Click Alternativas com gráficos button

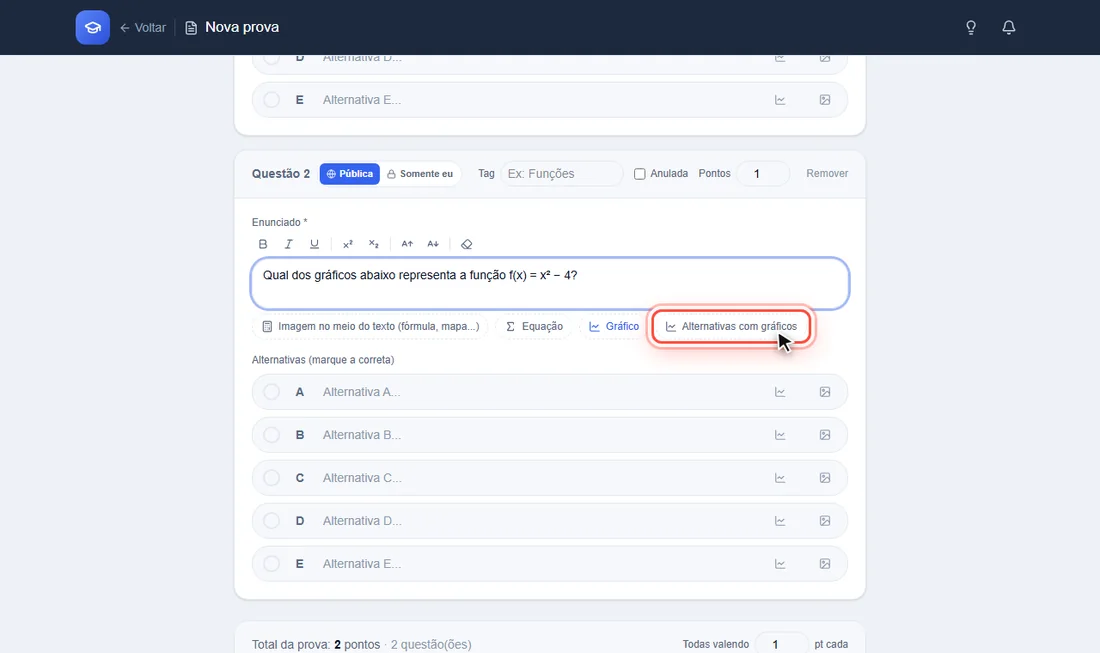731,327
